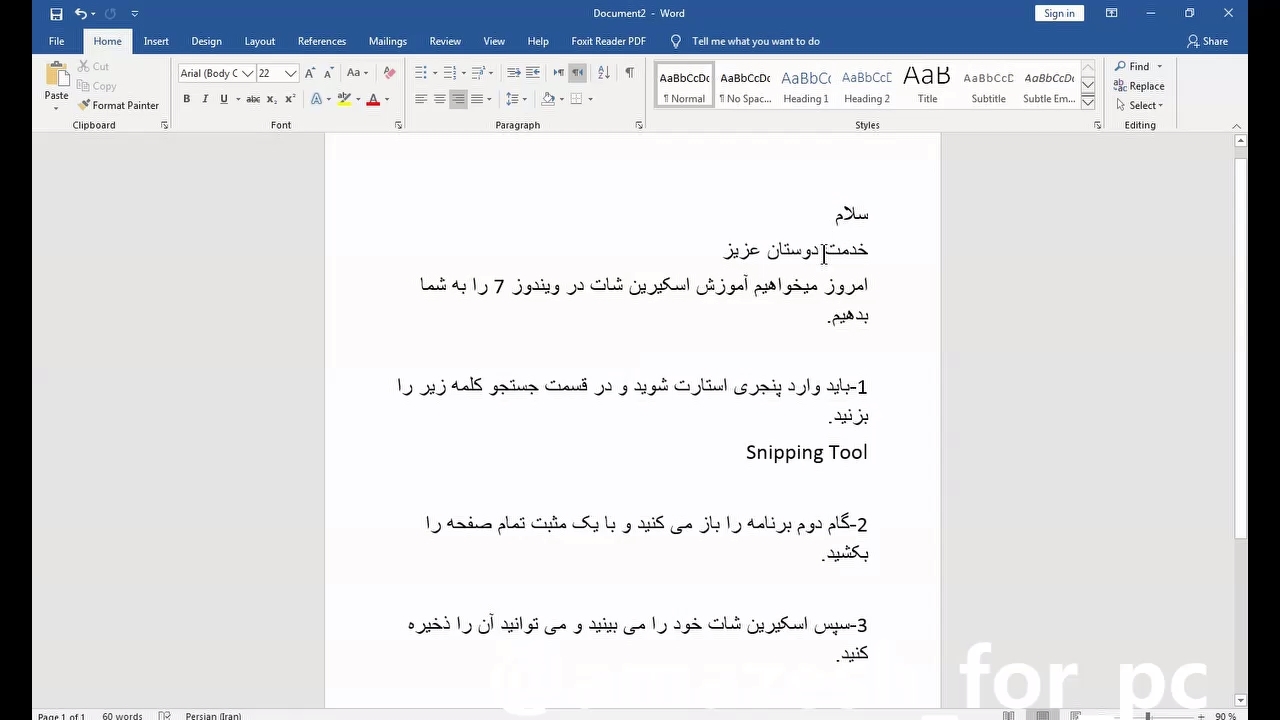Switch to the References tab
Viewport: 1280px width, 720px height.
(x=321, y=41)
